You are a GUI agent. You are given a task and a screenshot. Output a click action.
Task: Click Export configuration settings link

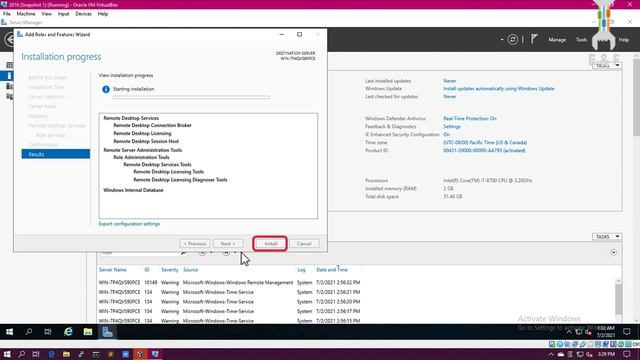(129, 224)
